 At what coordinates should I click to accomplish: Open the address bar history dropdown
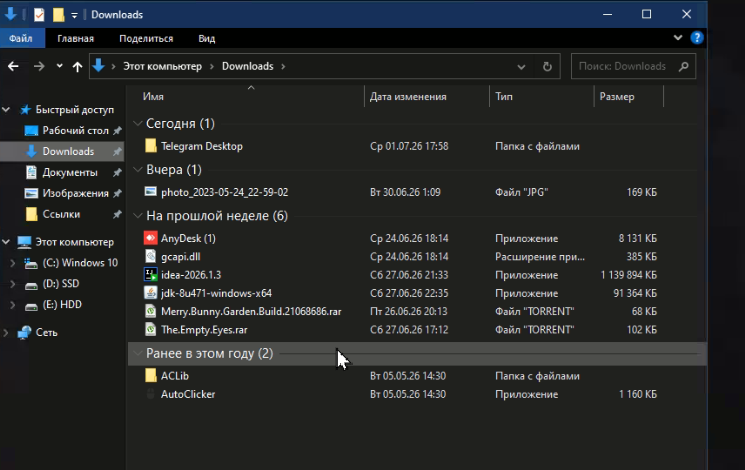click(x=521, y=67)
